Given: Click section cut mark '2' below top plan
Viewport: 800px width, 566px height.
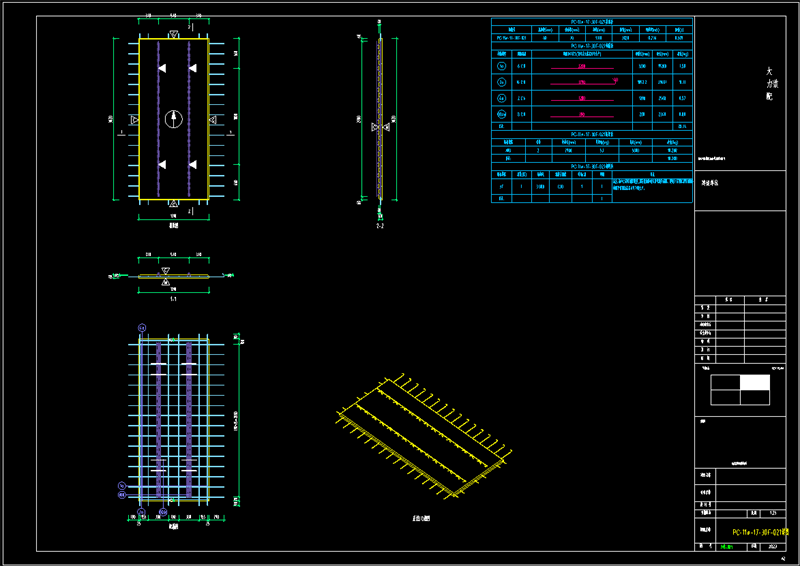Looking at the screenshot, I should point(190,211).
